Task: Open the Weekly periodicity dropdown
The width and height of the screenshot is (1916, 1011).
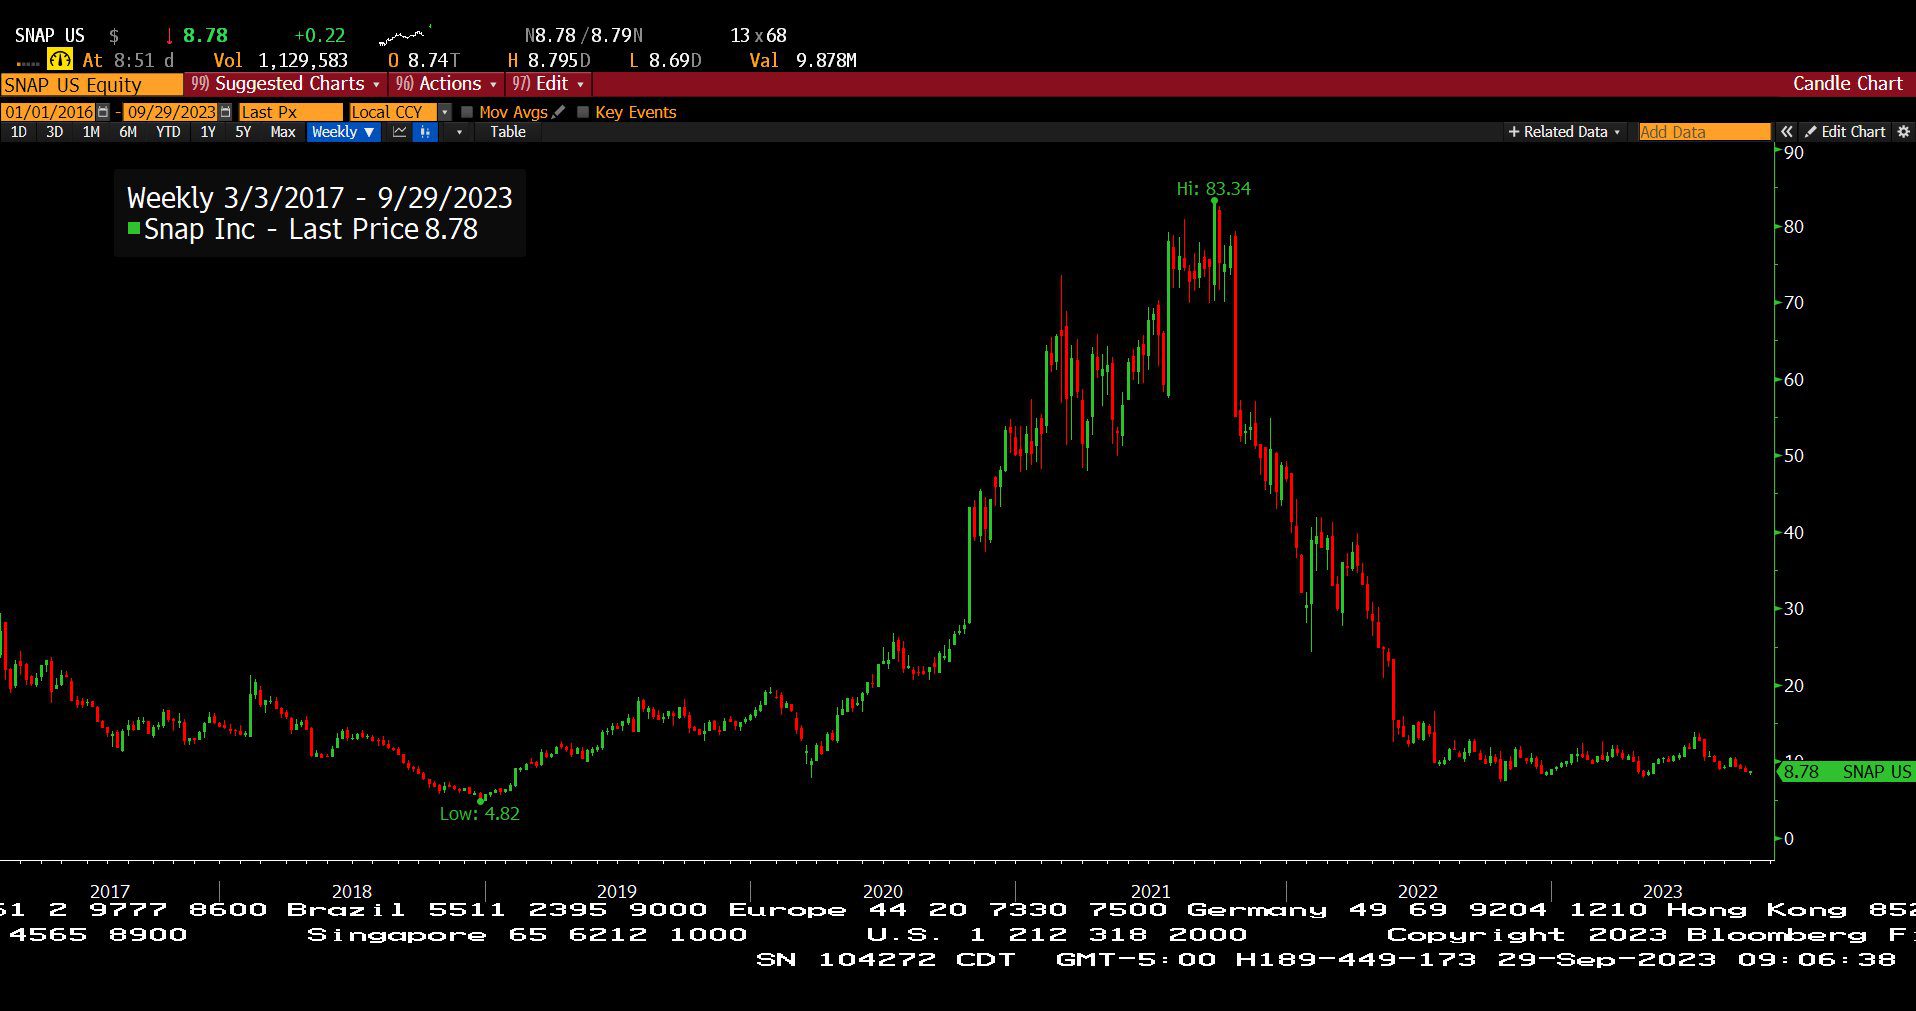Action: pyautogui.click(x=343, y=132)
